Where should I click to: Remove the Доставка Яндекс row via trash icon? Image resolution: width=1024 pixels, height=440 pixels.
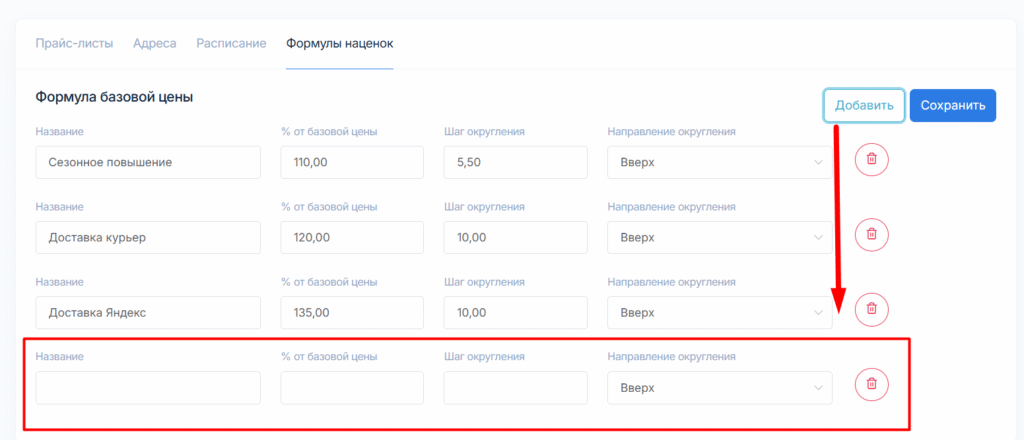pyautogui.click(x=871, y=309)
